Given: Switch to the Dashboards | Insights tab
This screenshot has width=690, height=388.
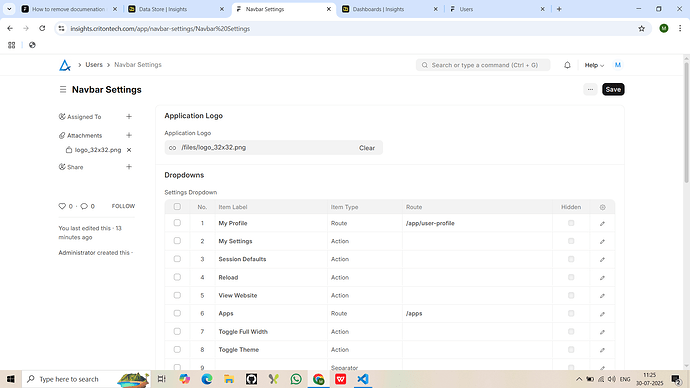Looking at the screenshot, I should [x=390, y=9].
